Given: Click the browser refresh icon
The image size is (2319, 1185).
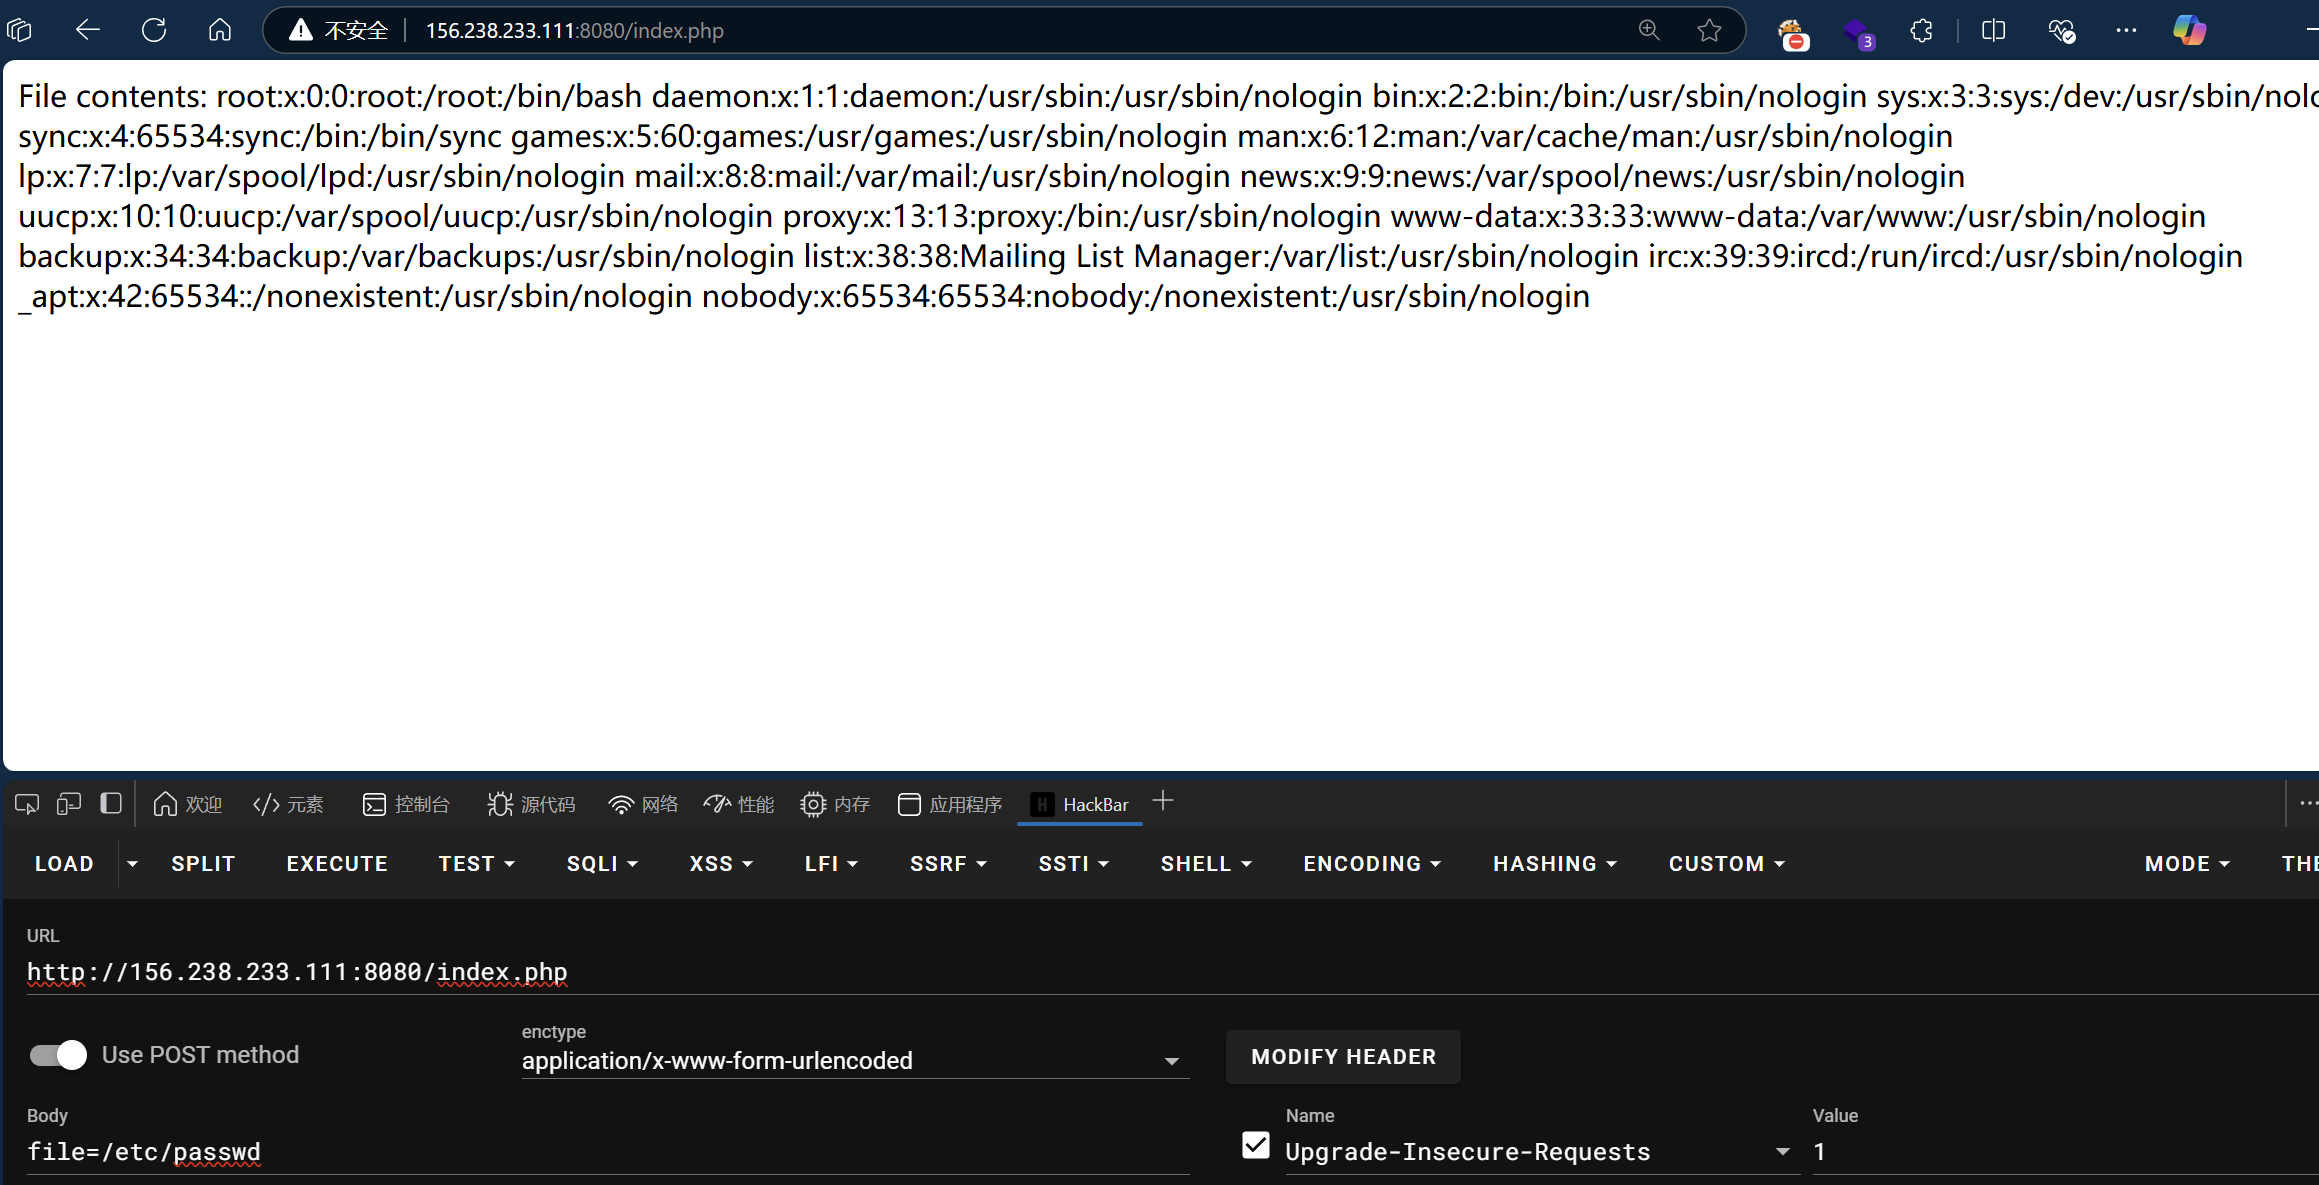Looking at the screenshot, I should (154, 30).
